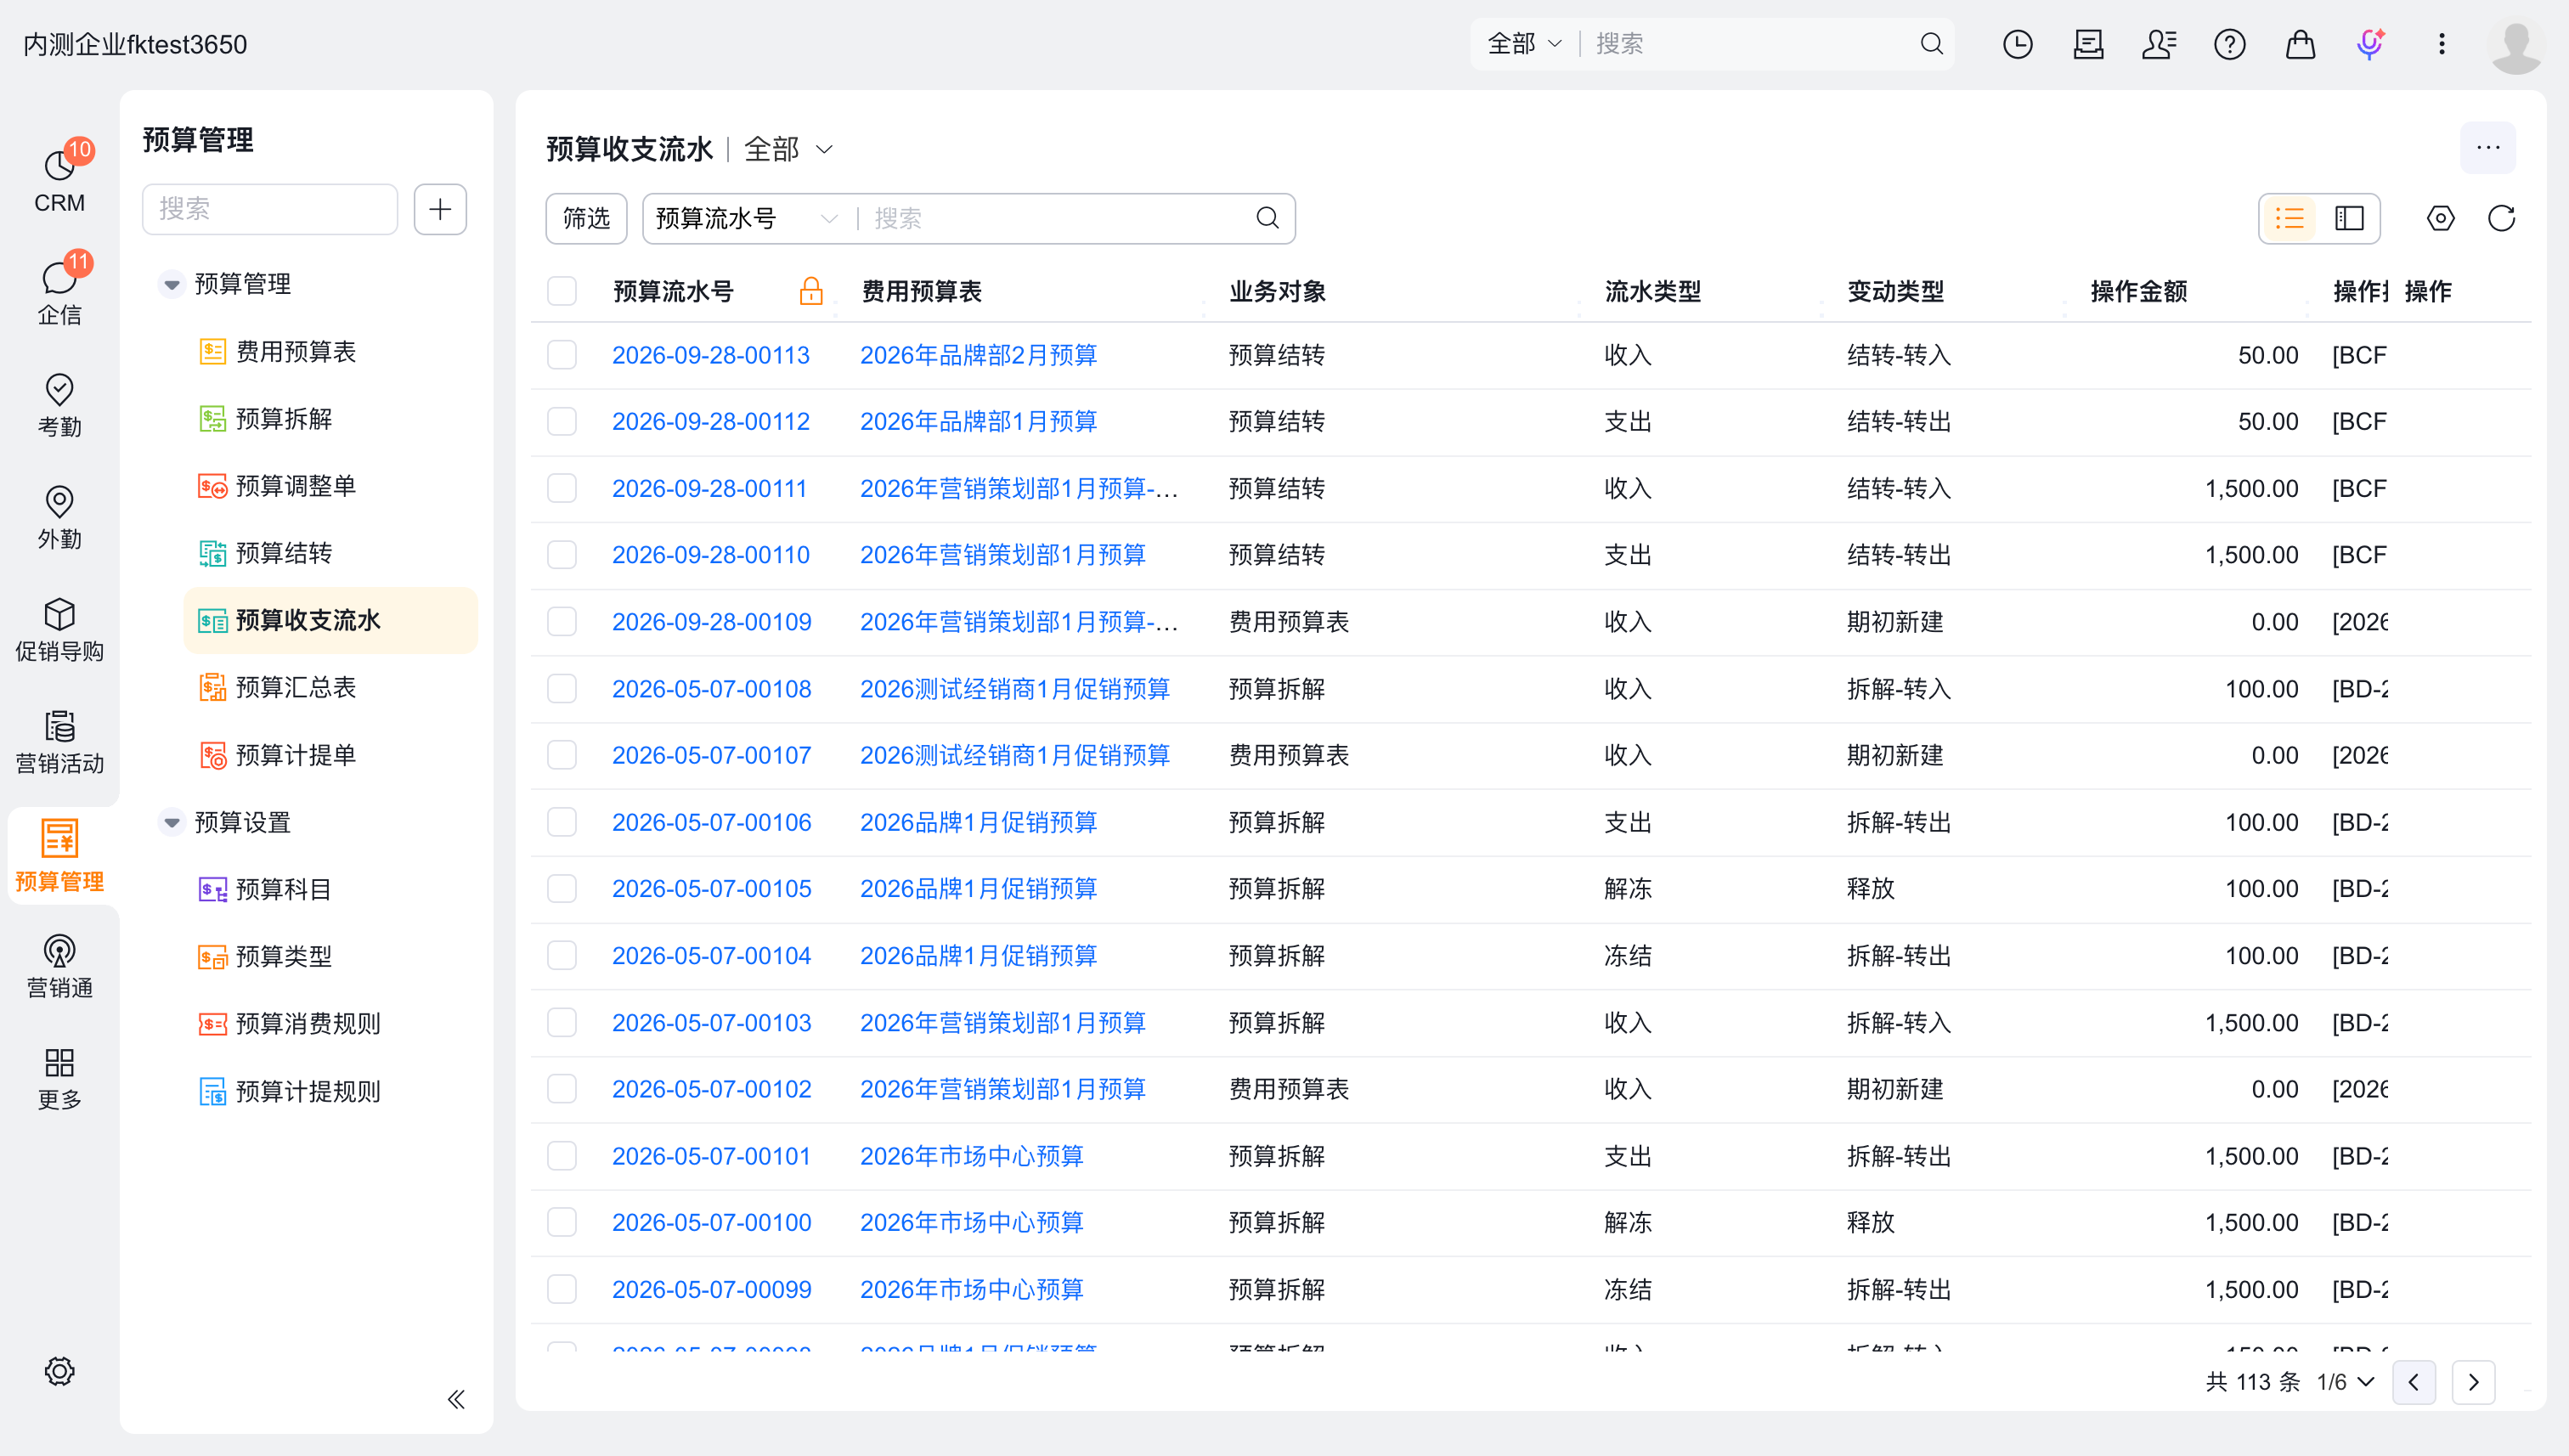
Task: Toggle the select-all header checkbox
Action: 562,291
